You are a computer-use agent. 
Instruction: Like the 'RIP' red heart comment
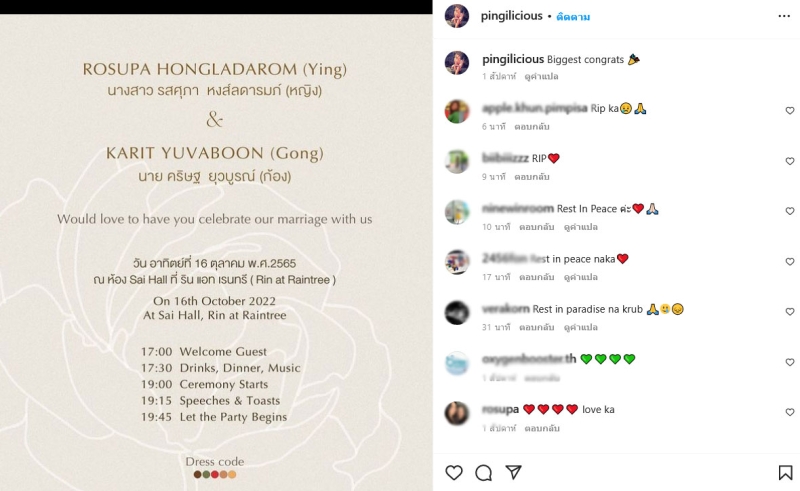[x=790, y=161]
